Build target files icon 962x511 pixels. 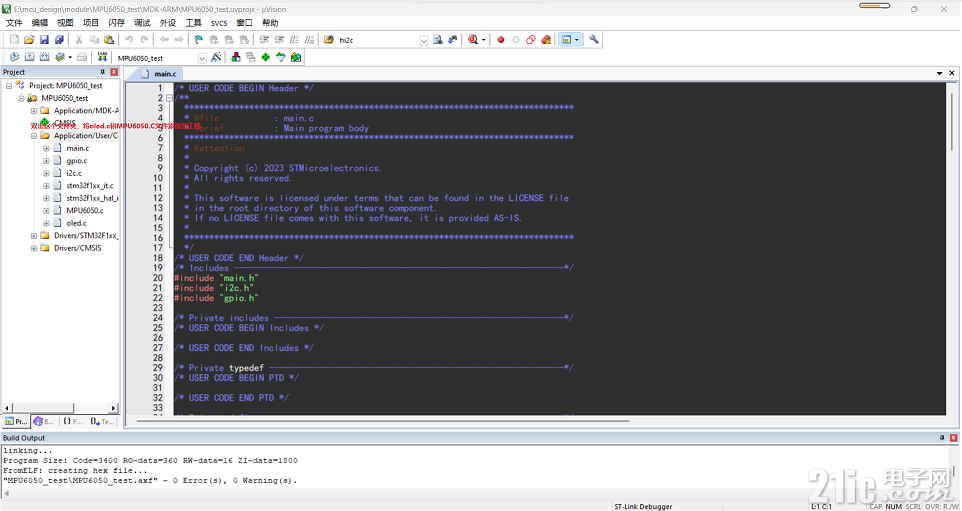[29, 57]
